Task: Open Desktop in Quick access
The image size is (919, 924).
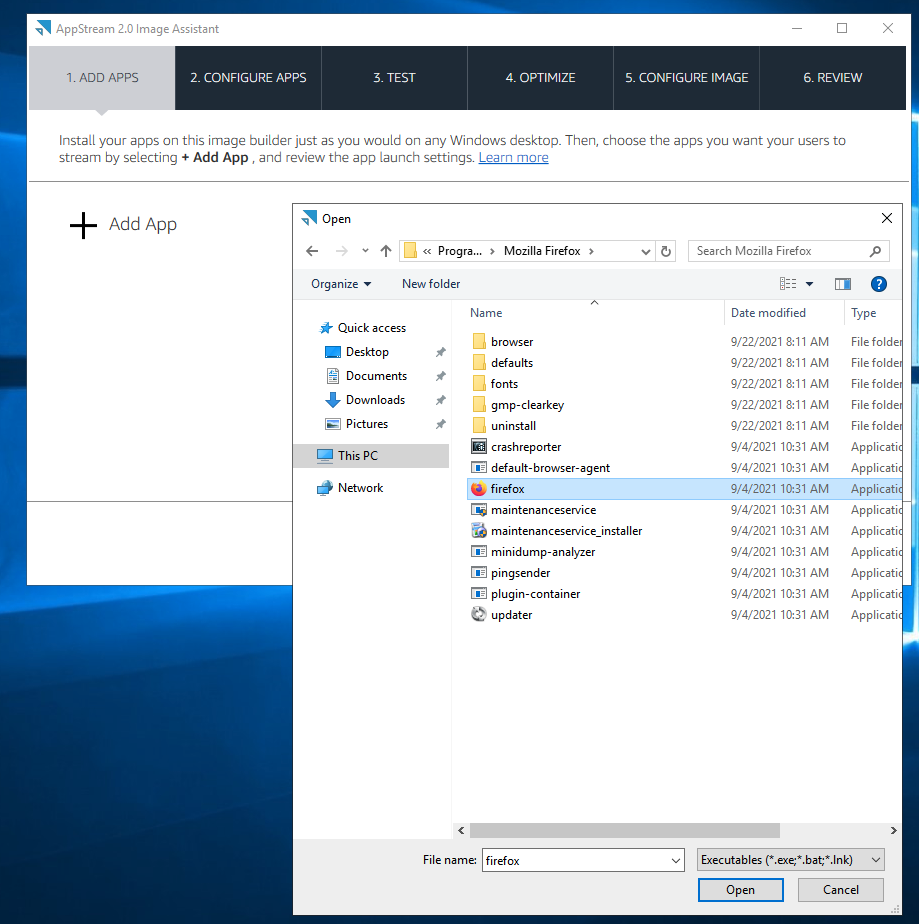Action: click(367, 352)
